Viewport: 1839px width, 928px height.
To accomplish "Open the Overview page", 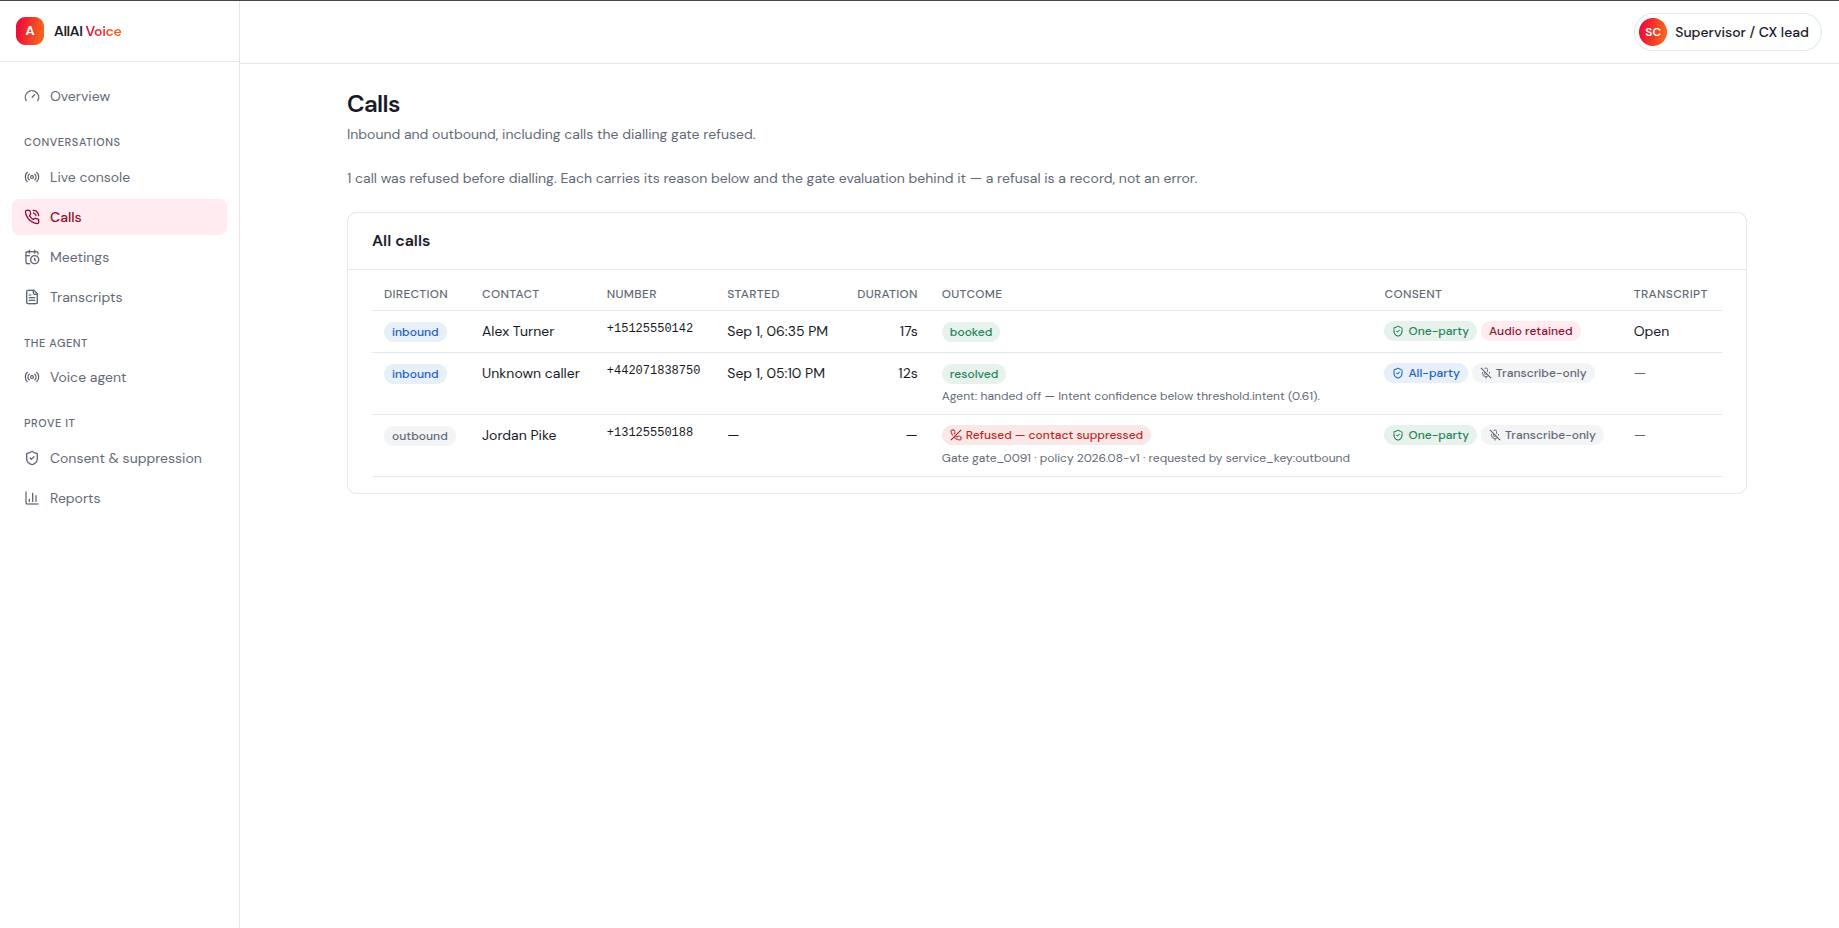I will tap(119, 96).
